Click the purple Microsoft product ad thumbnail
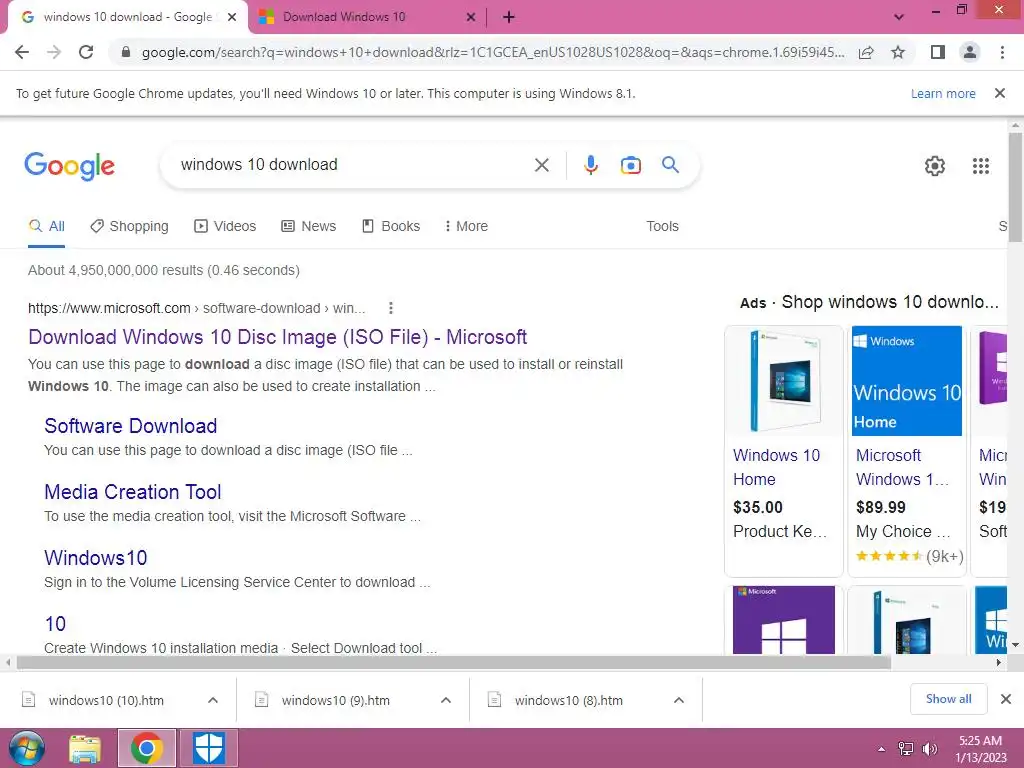1024x768 pixels. (x=784, y=620)
